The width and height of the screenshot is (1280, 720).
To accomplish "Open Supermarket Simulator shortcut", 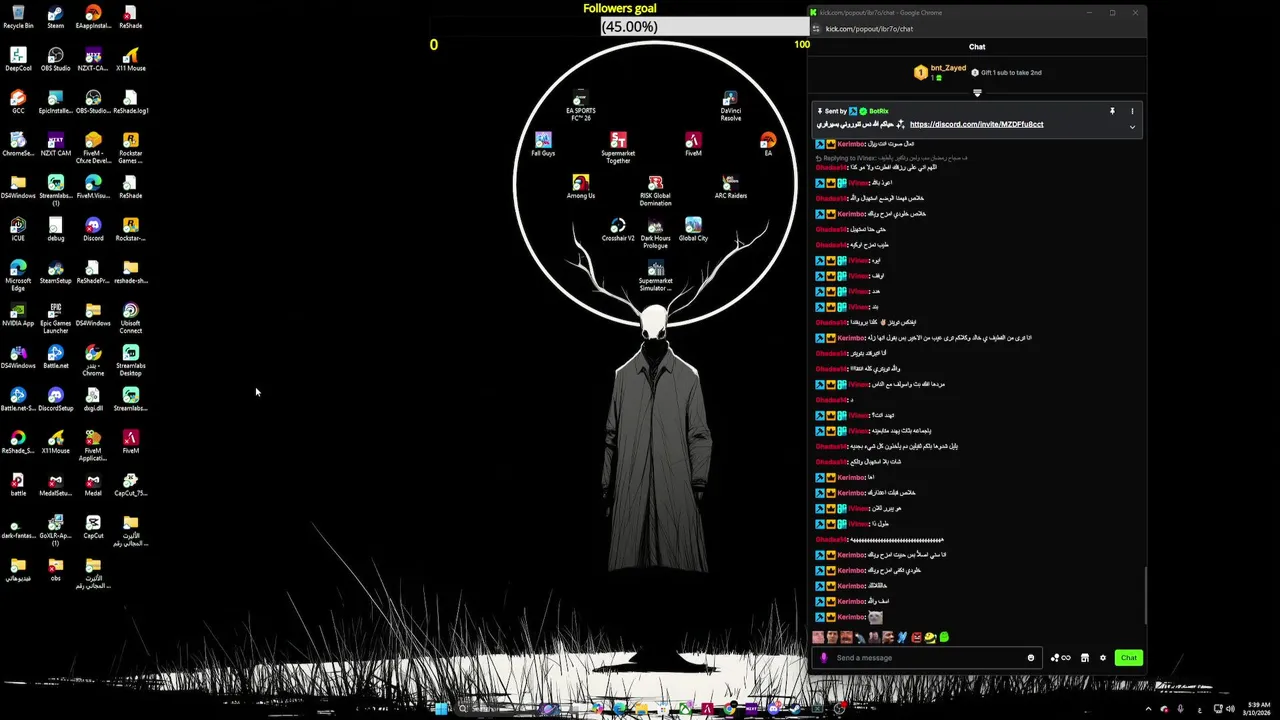I will [x=656, y=275].
